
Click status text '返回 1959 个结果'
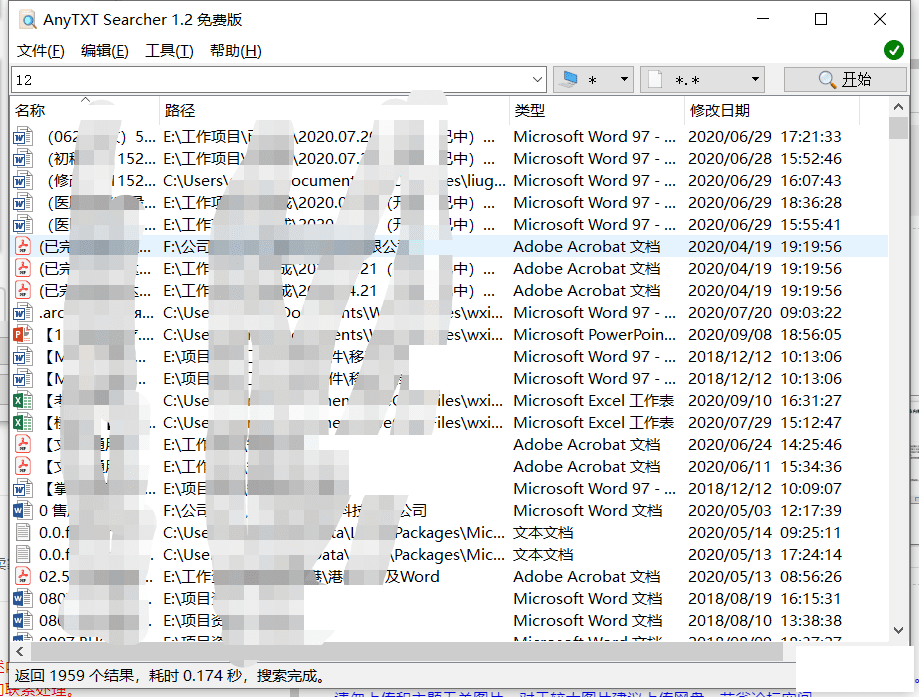[x=74, y=676]
